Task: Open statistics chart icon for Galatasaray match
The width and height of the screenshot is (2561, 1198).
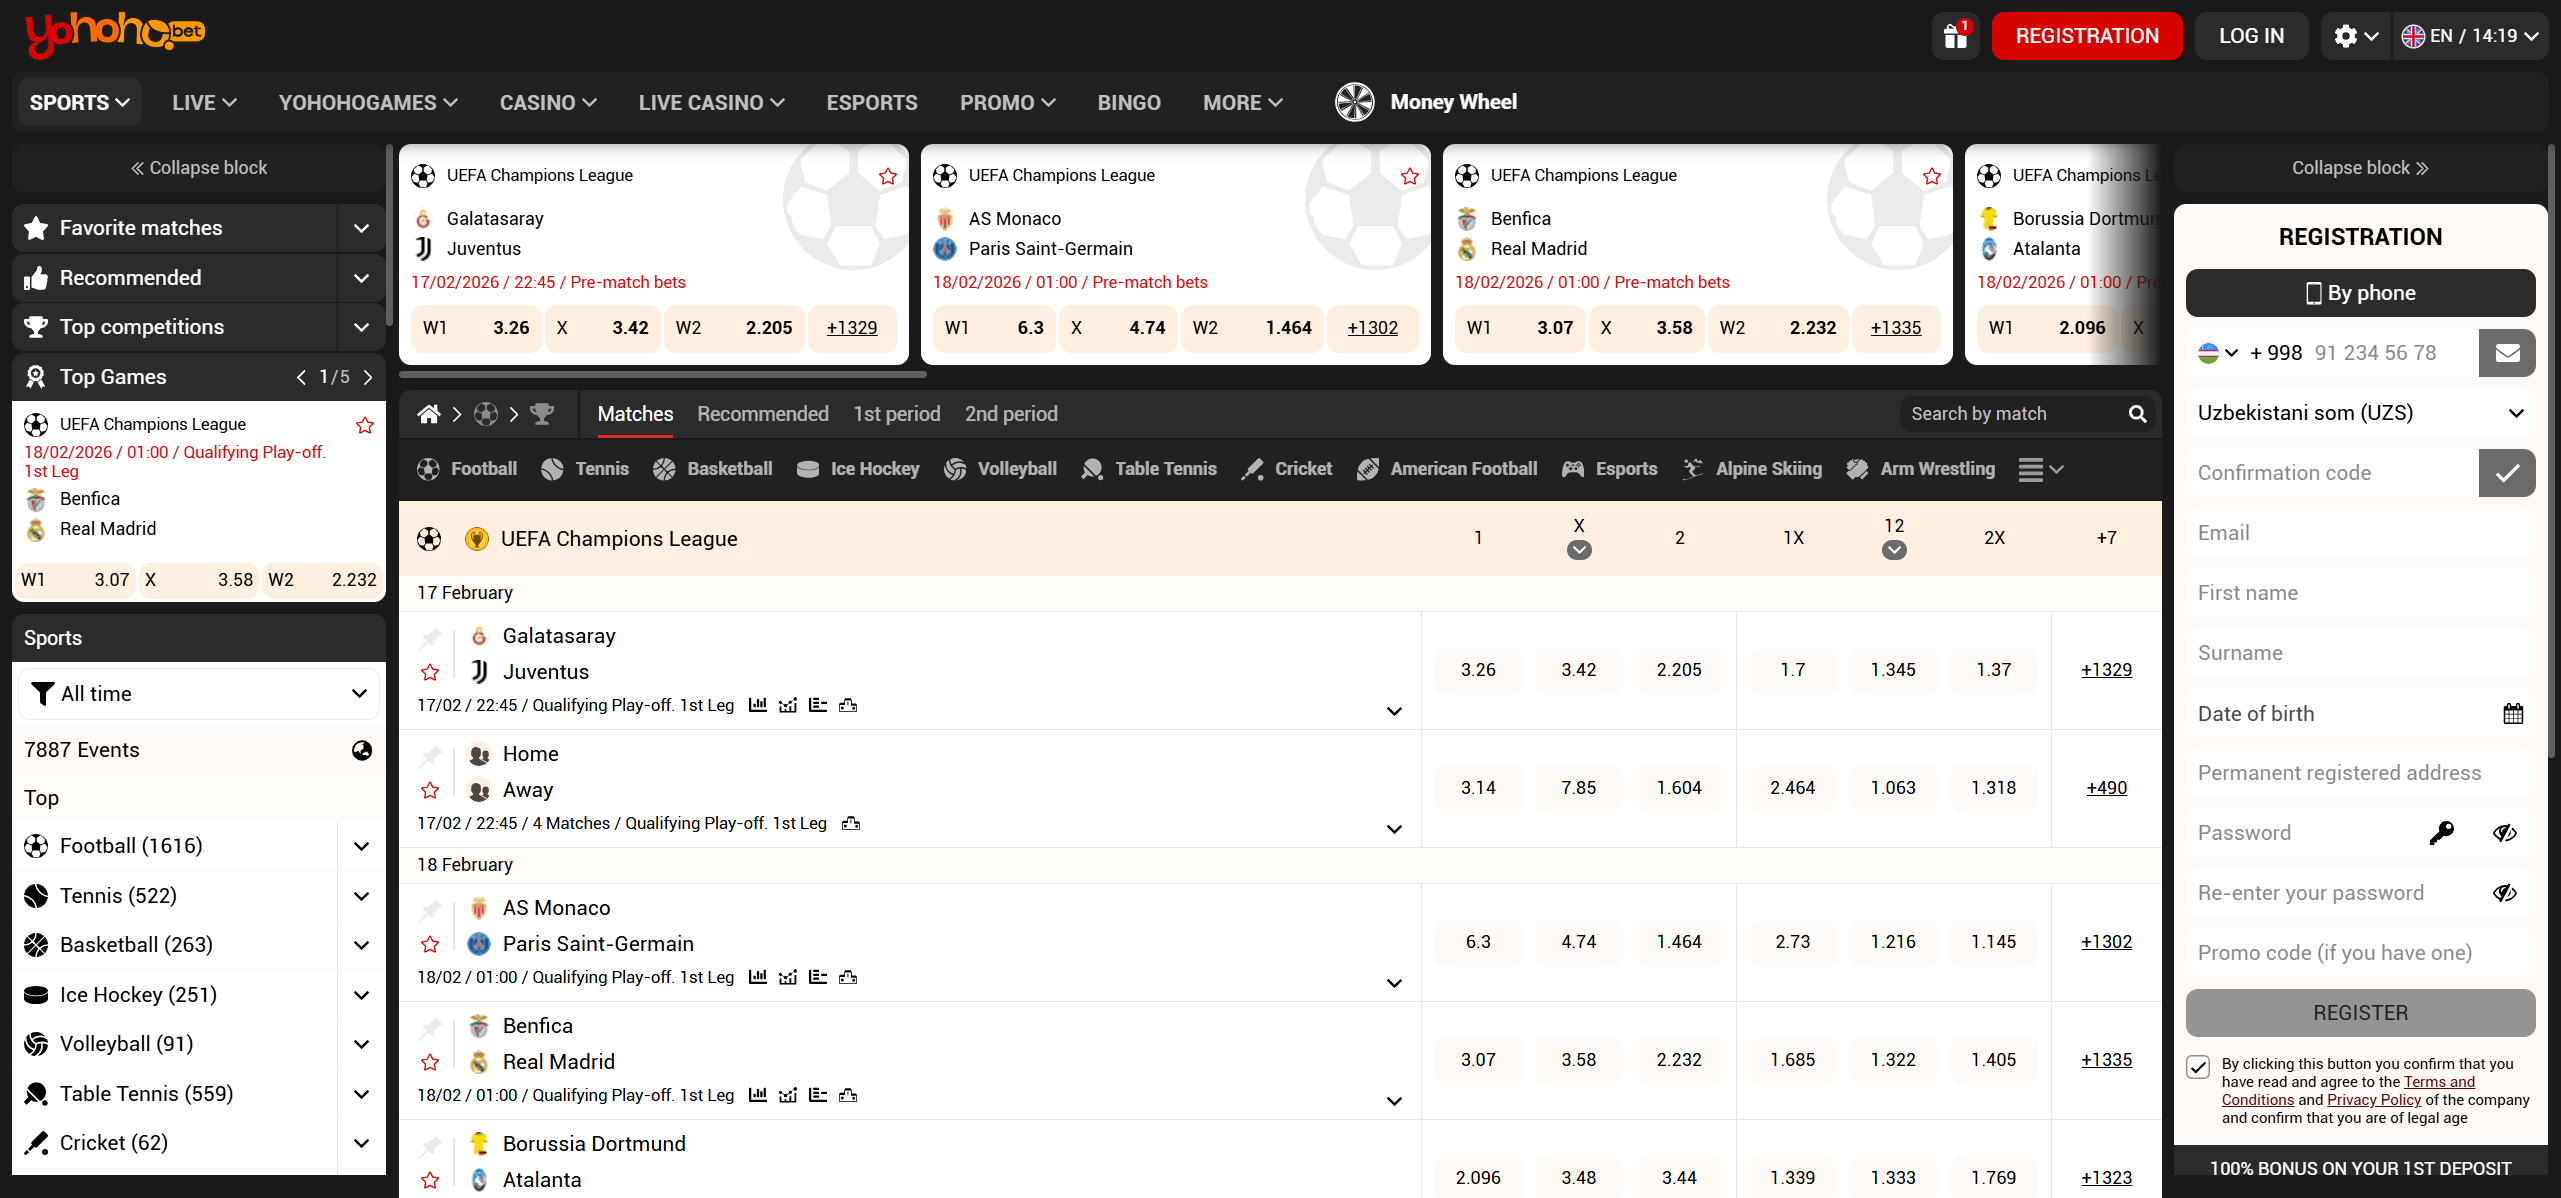Action: tap(758, 705)
